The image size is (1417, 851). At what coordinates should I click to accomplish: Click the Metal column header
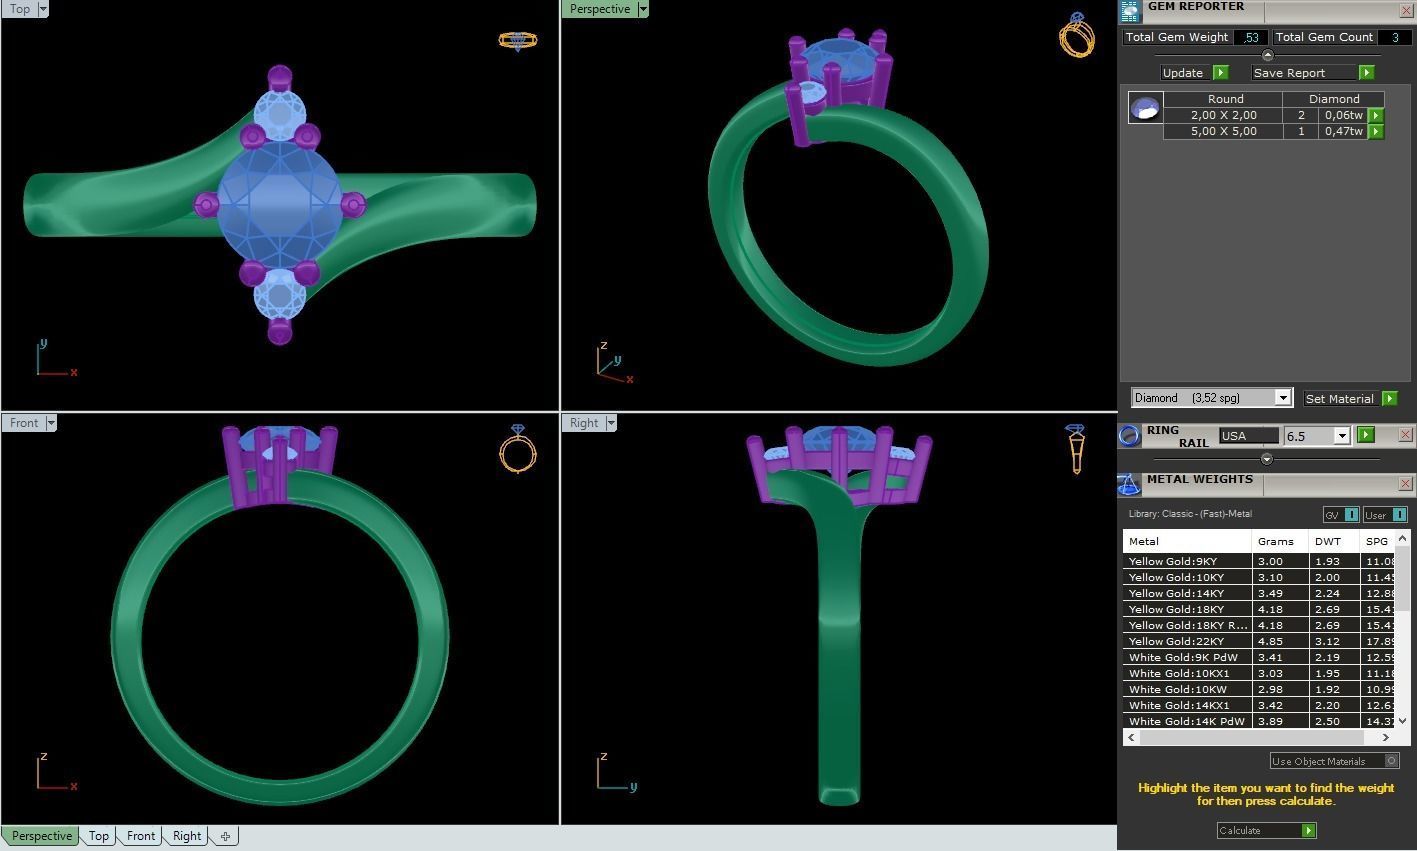[1187, 541]
